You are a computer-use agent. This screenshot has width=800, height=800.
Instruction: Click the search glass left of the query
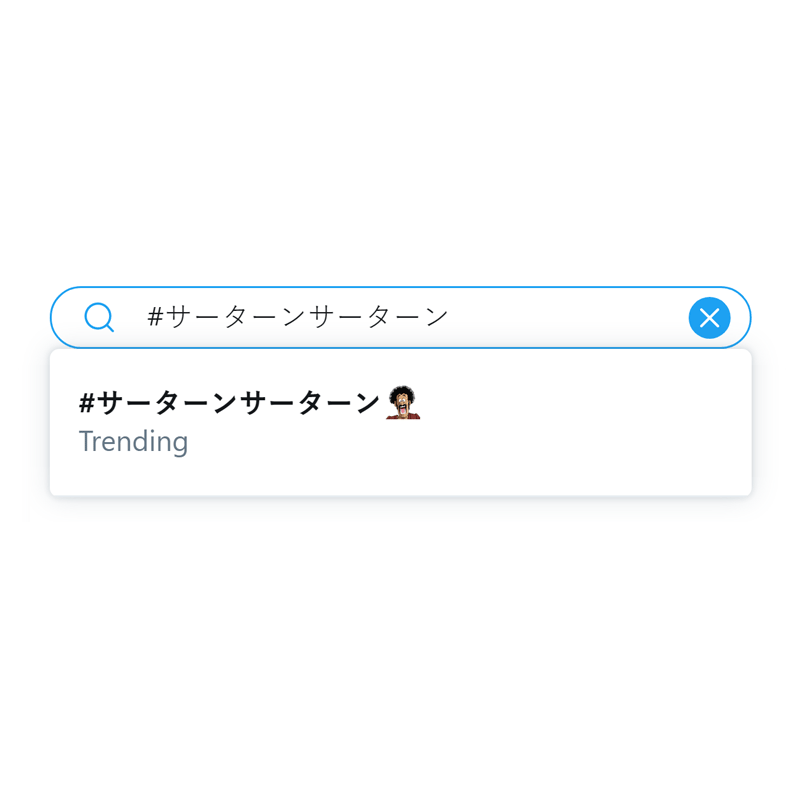tap(99, 317)
